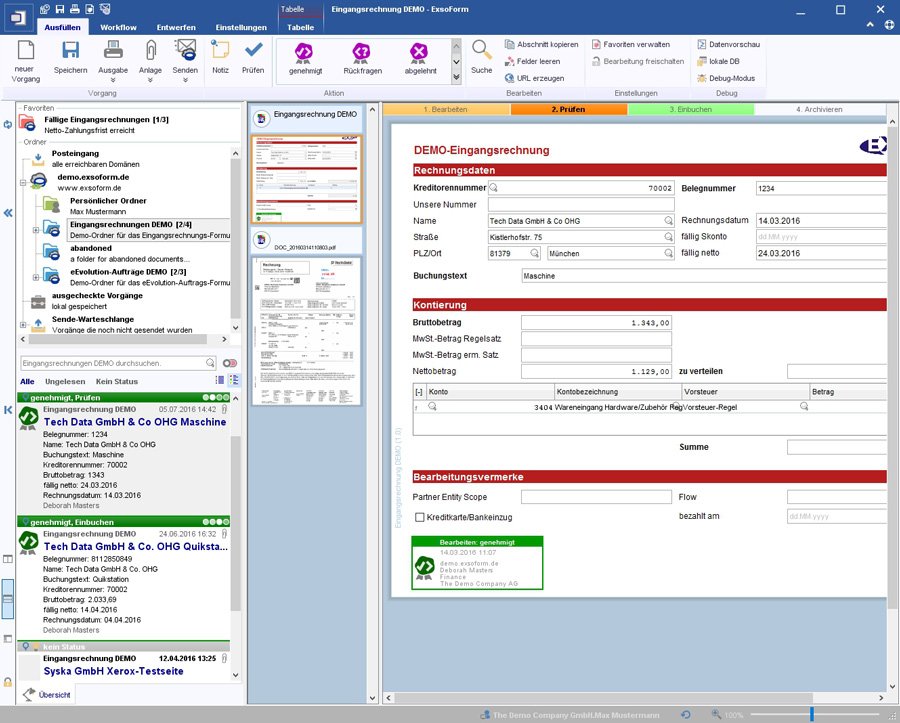Toggle the red search filter switch
900x723 pixels.
(230, 363)
